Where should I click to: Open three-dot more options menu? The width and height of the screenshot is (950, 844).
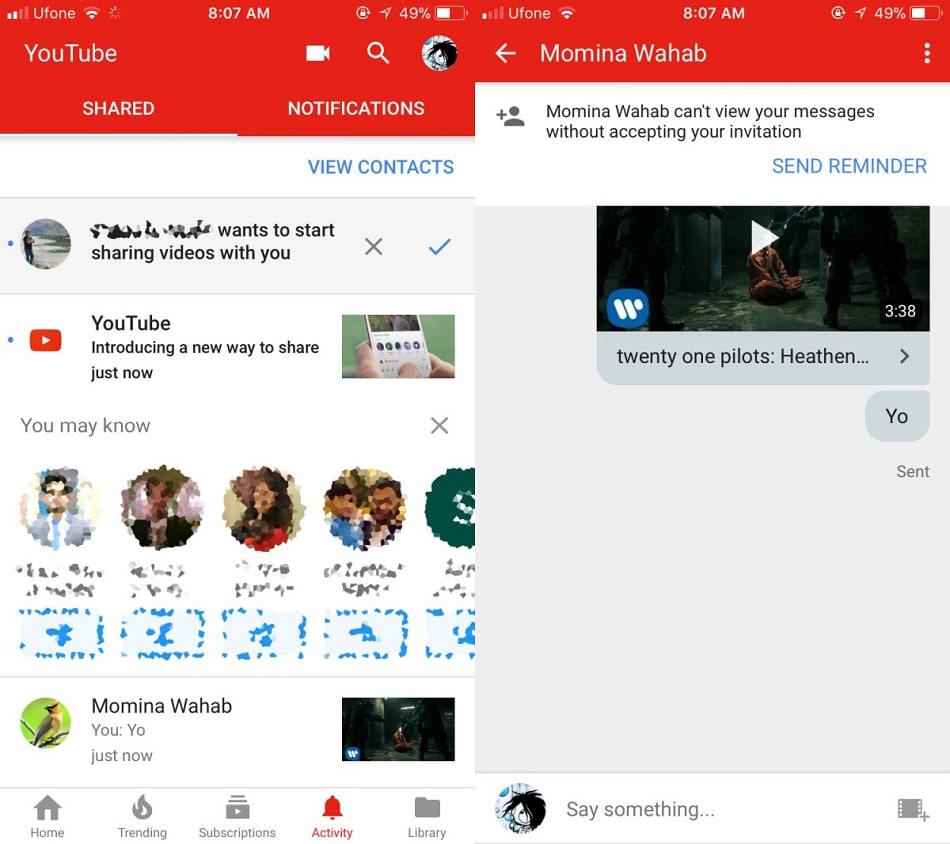[x=926, y=53]
